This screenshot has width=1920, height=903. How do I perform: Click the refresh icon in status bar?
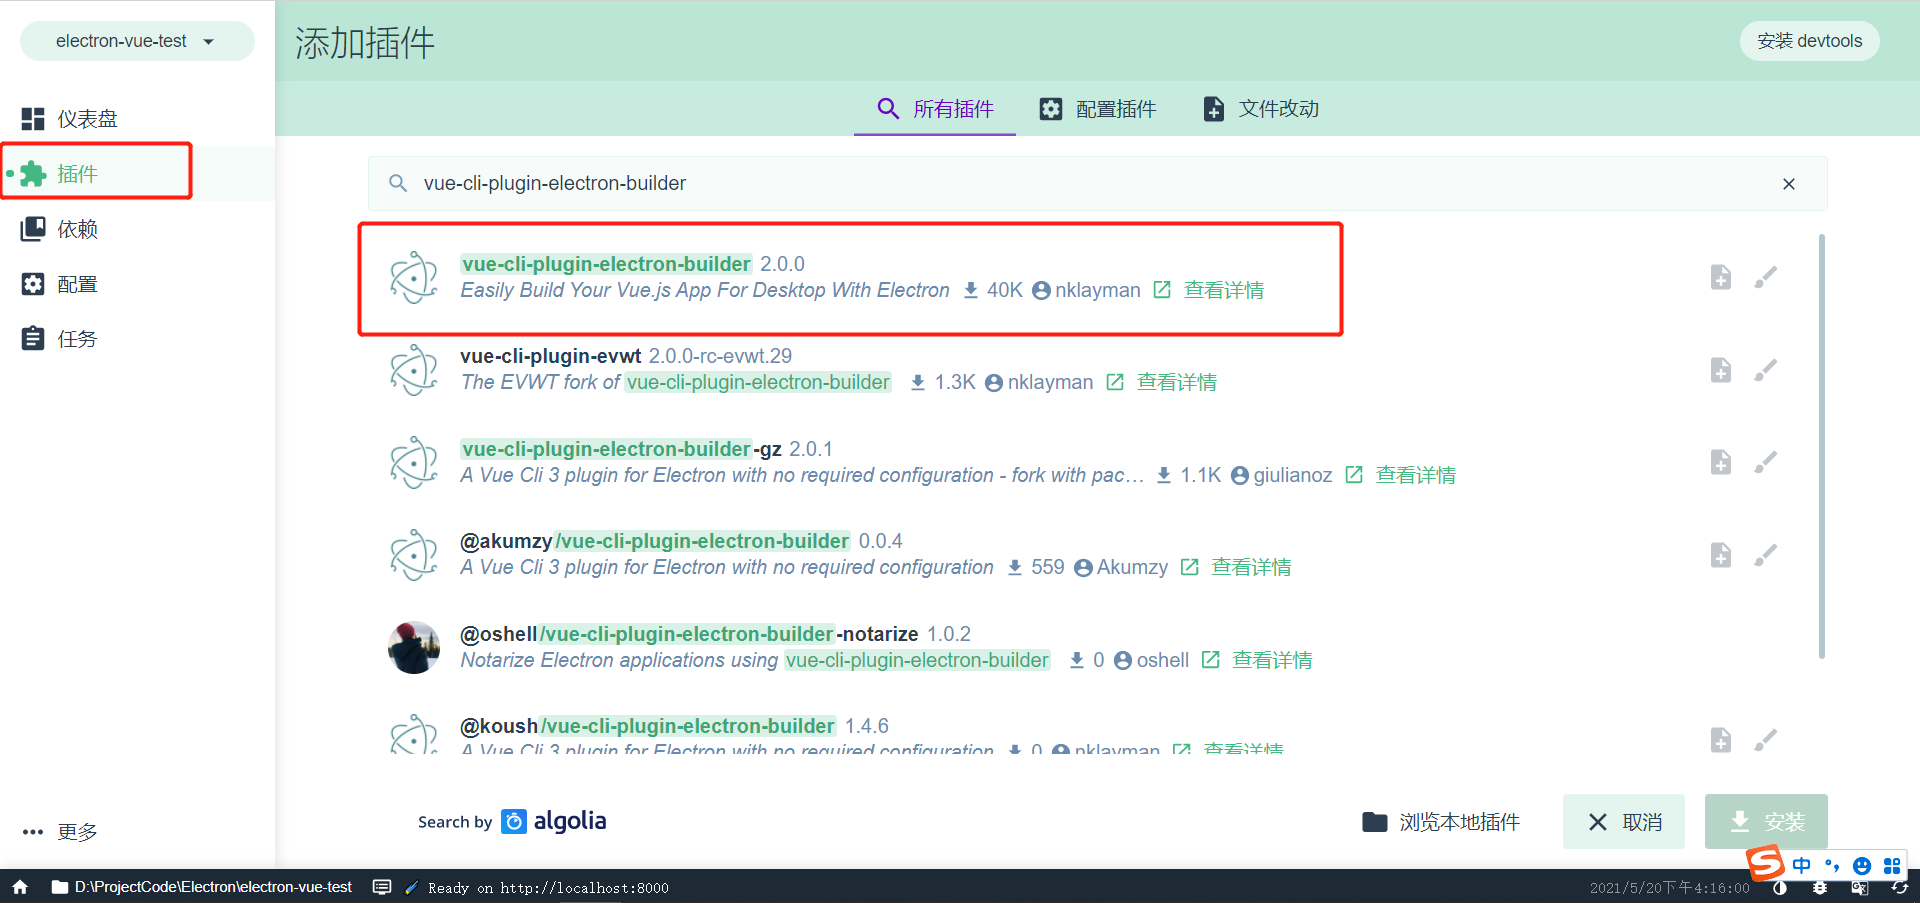point(1900,888)
